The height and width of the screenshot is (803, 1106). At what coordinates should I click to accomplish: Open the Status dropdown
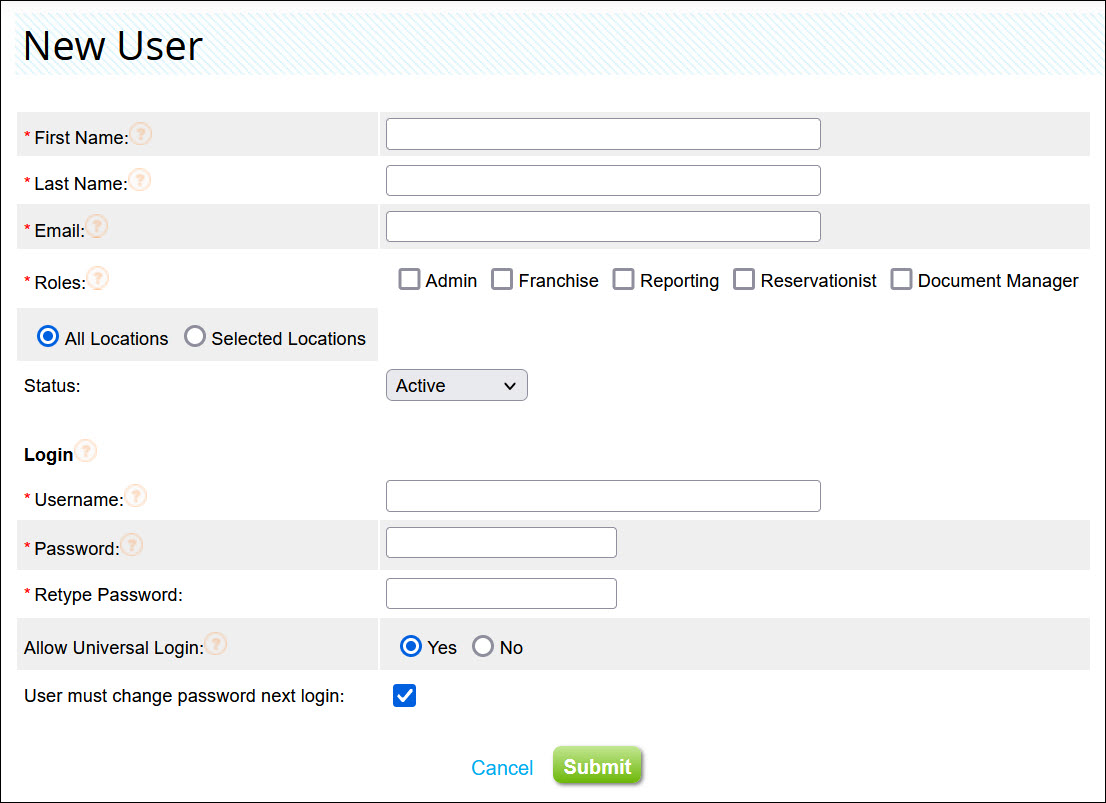click(456, 385)
